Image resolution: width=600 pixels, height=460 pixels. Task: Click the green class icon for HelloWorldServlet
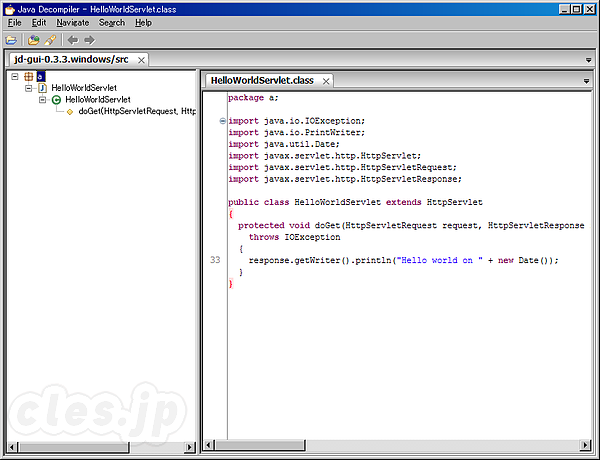(57, 100)
